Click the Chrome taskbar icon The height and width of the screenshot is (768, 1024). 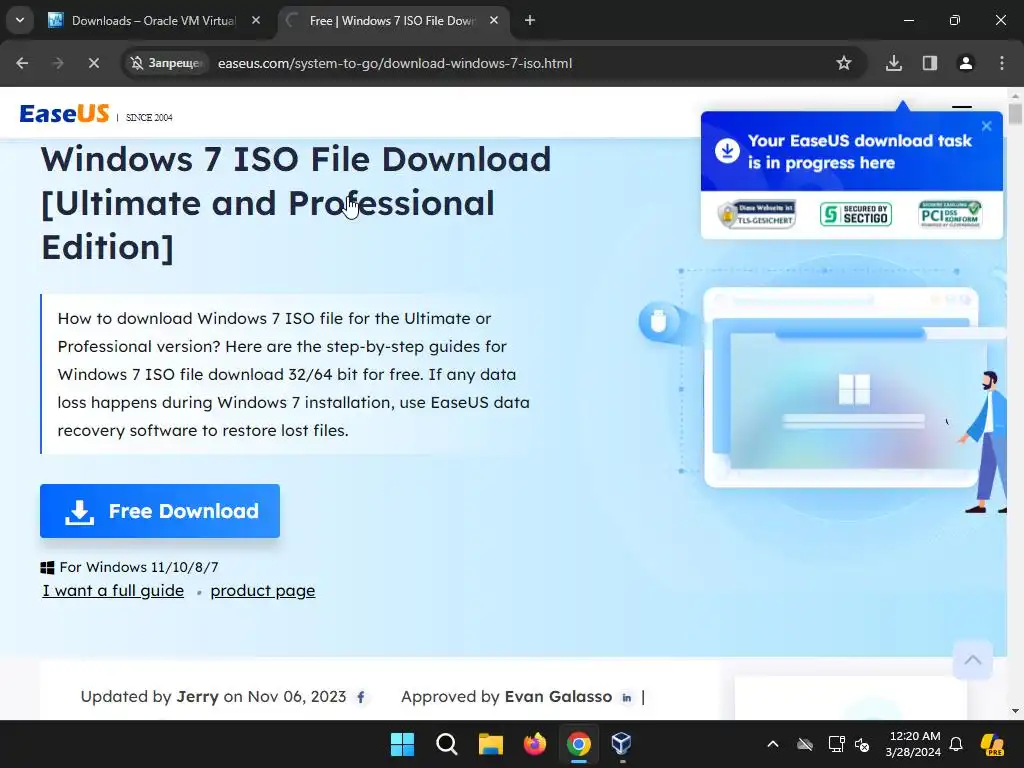579,744
